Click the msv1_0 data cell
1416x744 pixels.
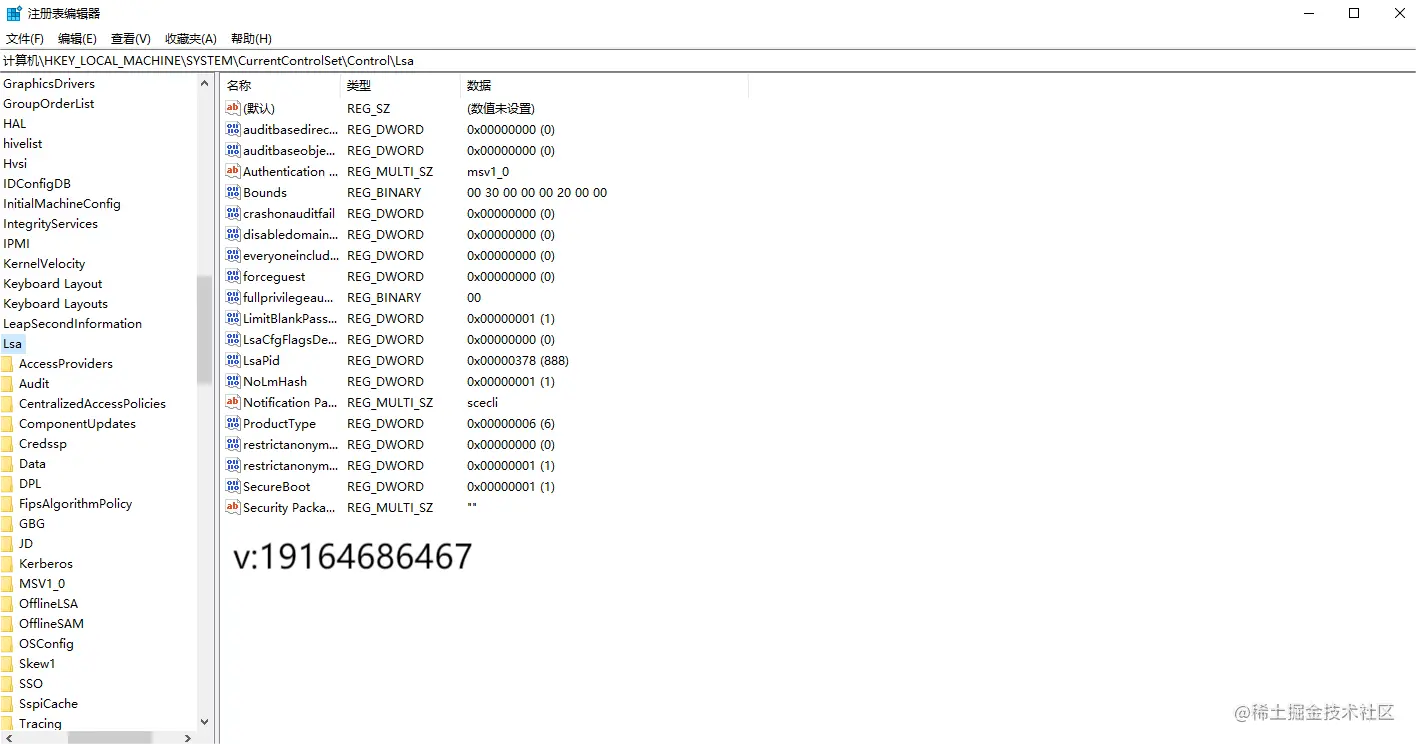coord(488,172)
